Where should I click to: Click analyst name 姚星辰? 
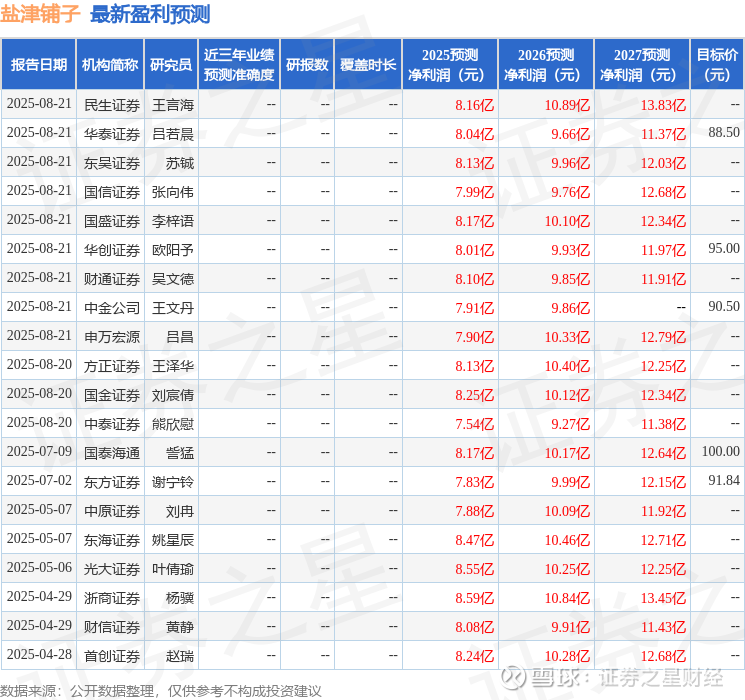tap(173, 540)
